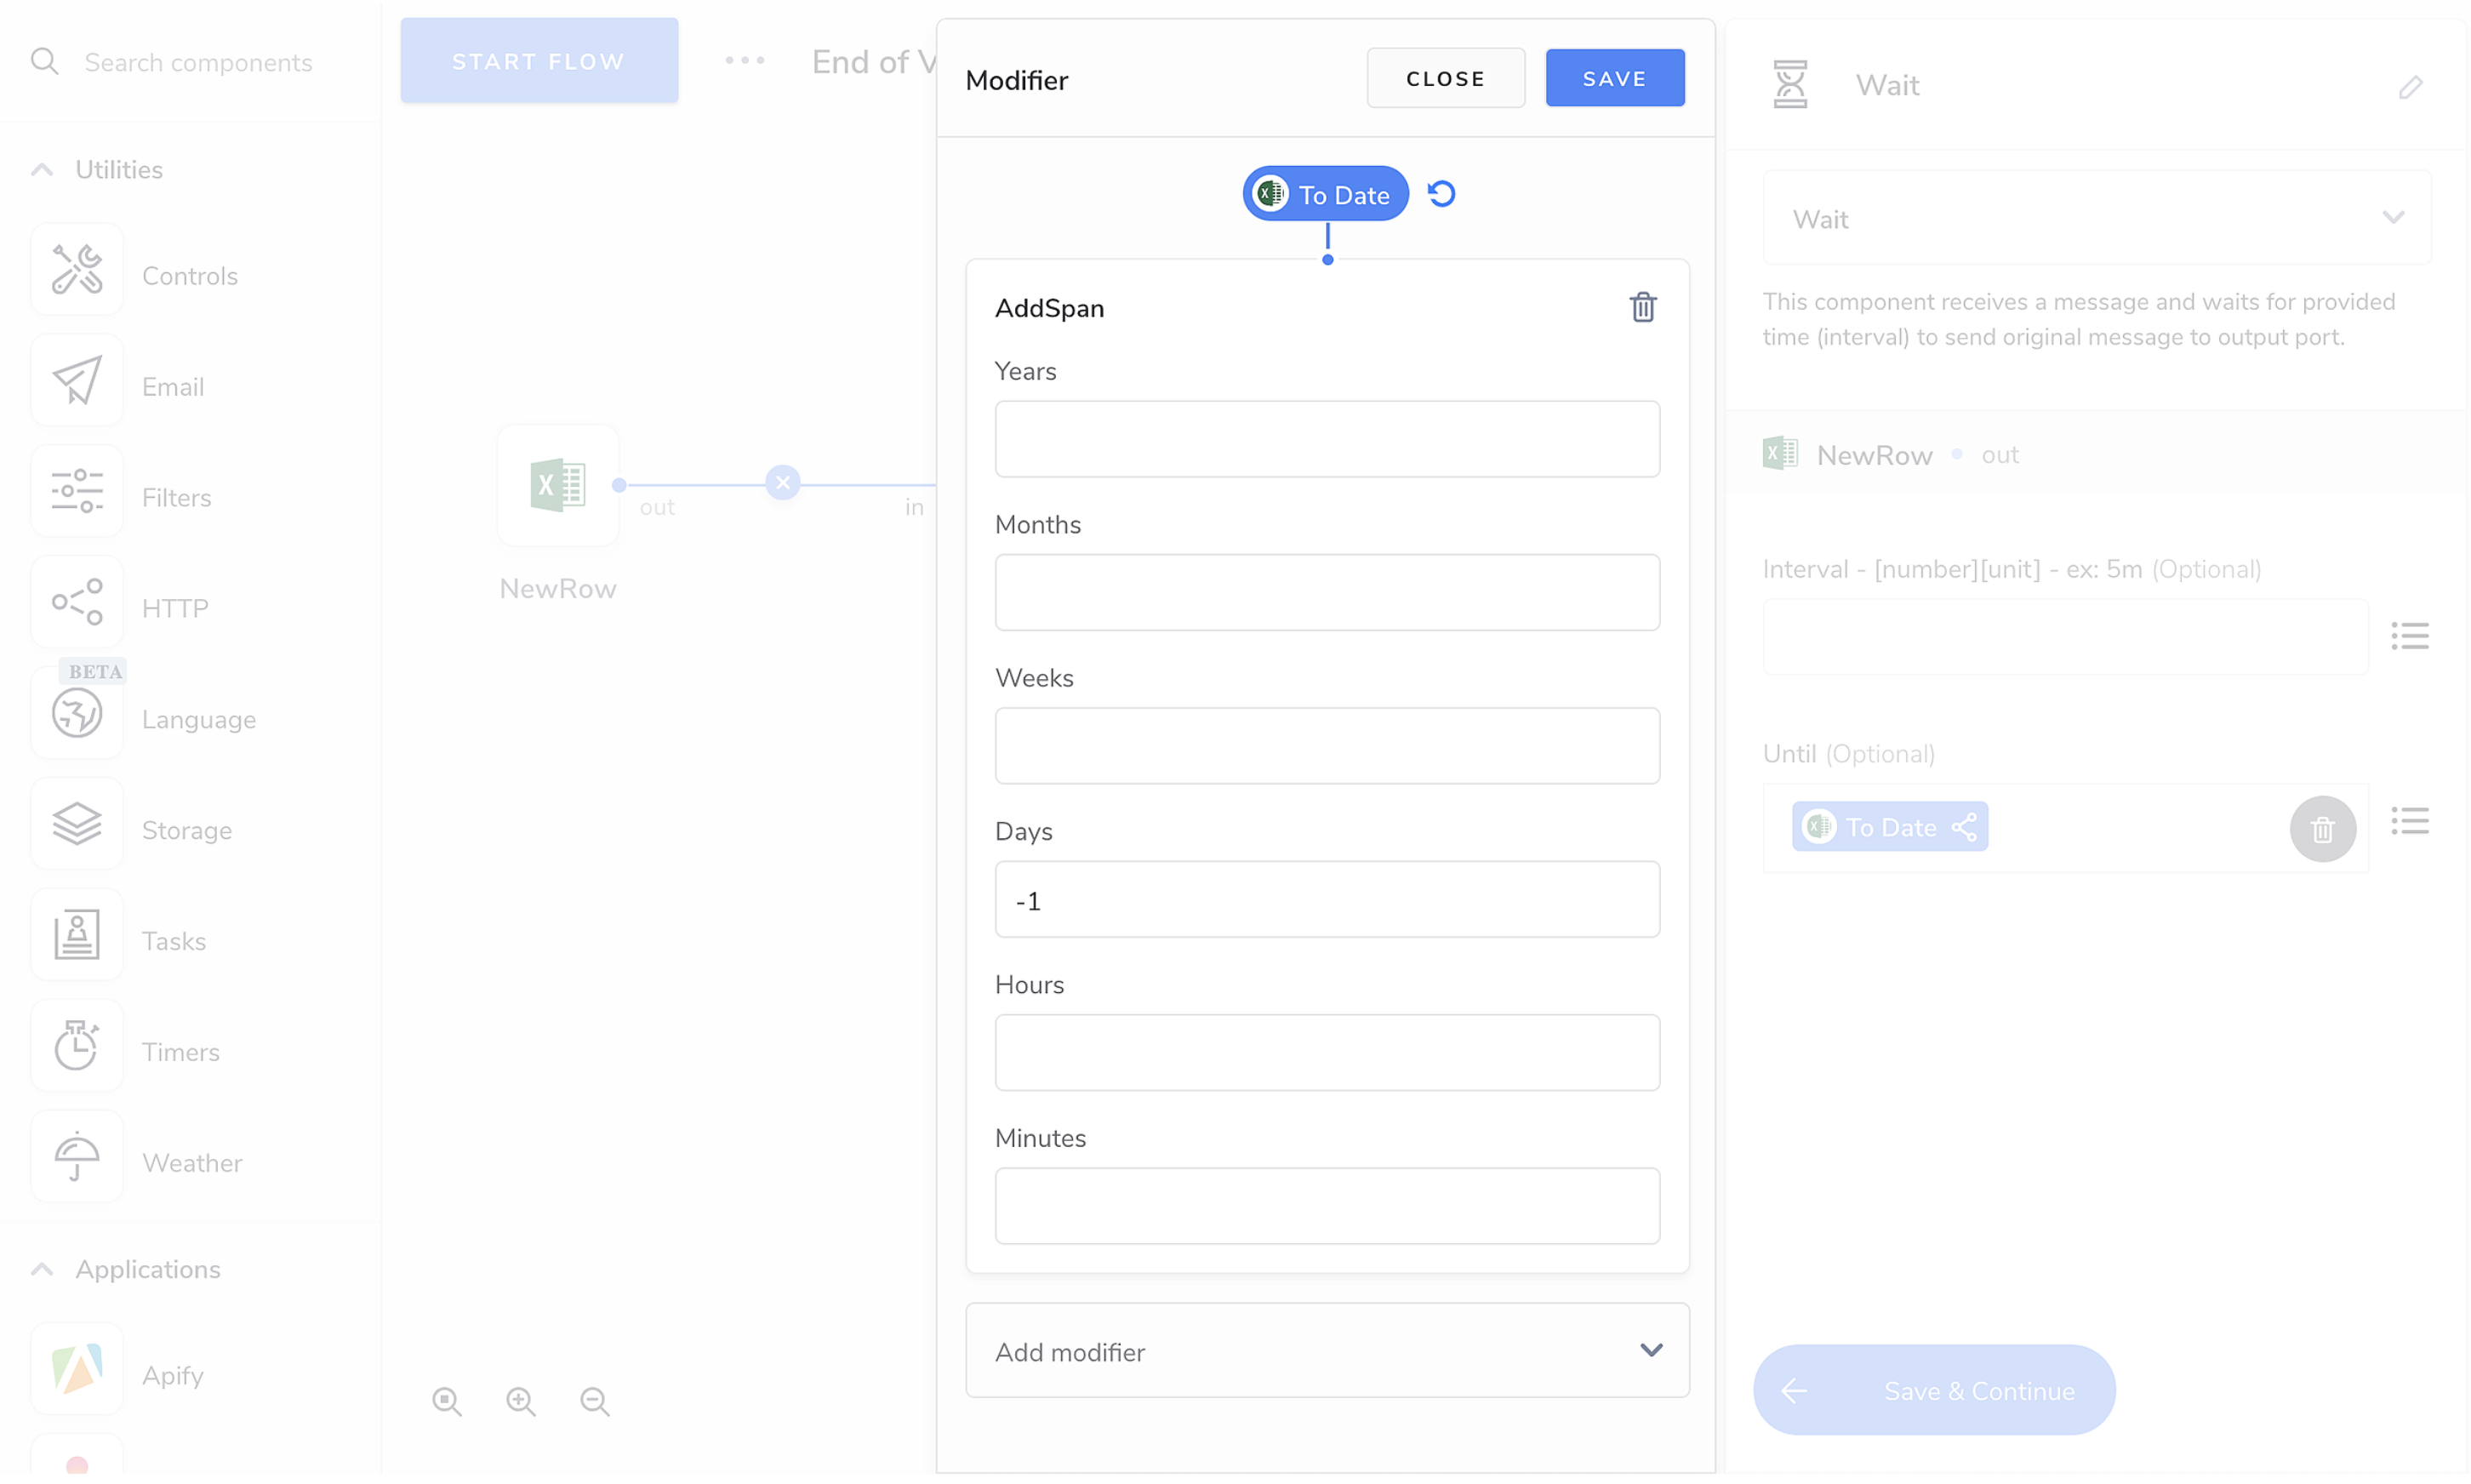Click the Controls utilities icon

click(x=77, y=270)
